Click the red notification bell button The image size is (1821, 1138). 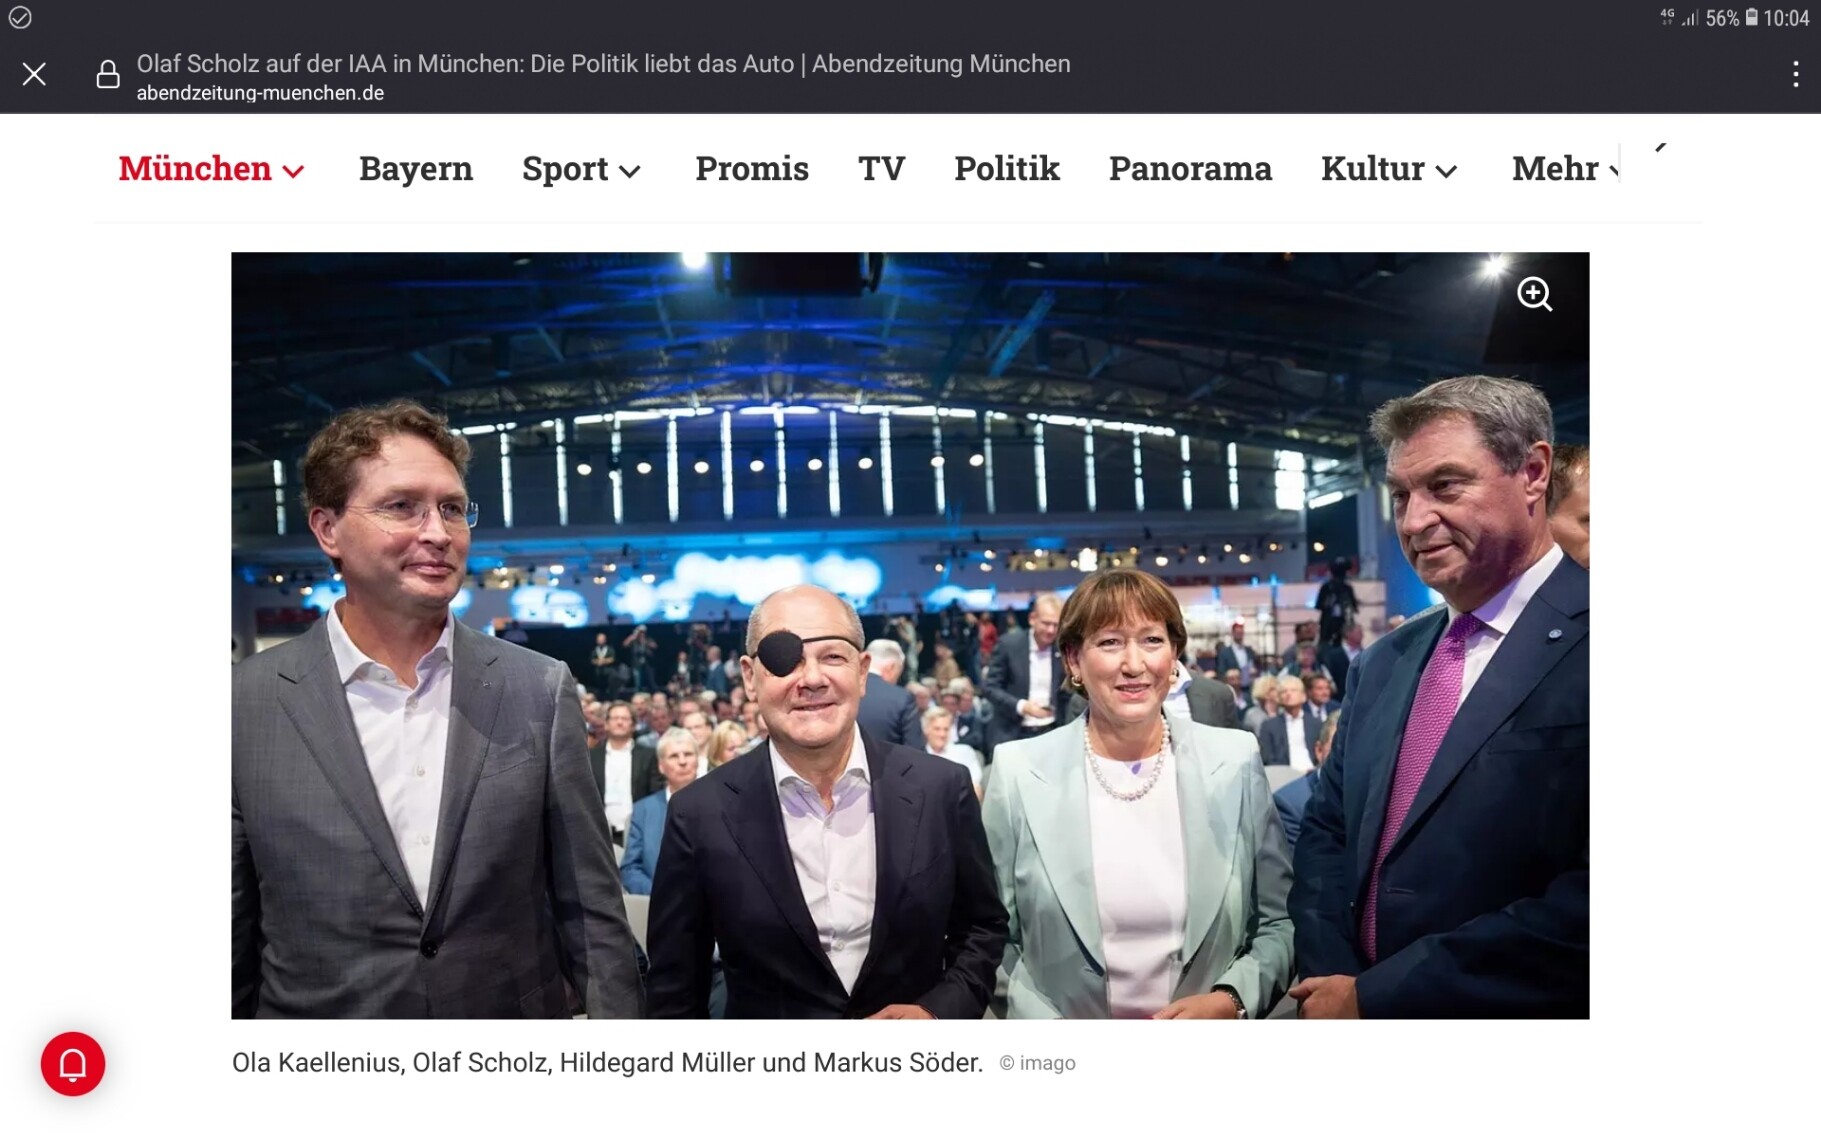(73, 1064)
